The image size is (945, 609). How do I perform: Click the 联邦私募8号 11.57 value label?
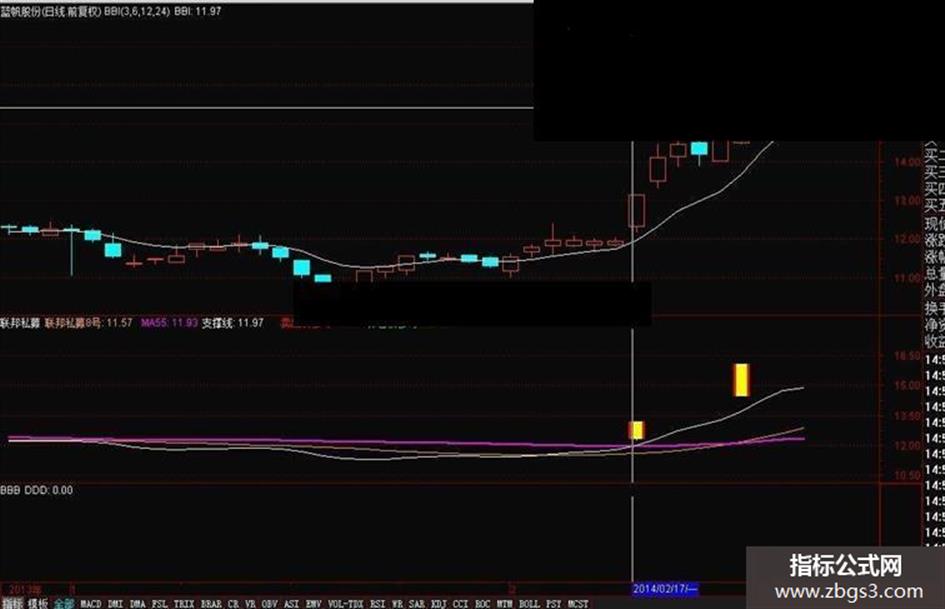pyautogui.click(x=88, y=323)
